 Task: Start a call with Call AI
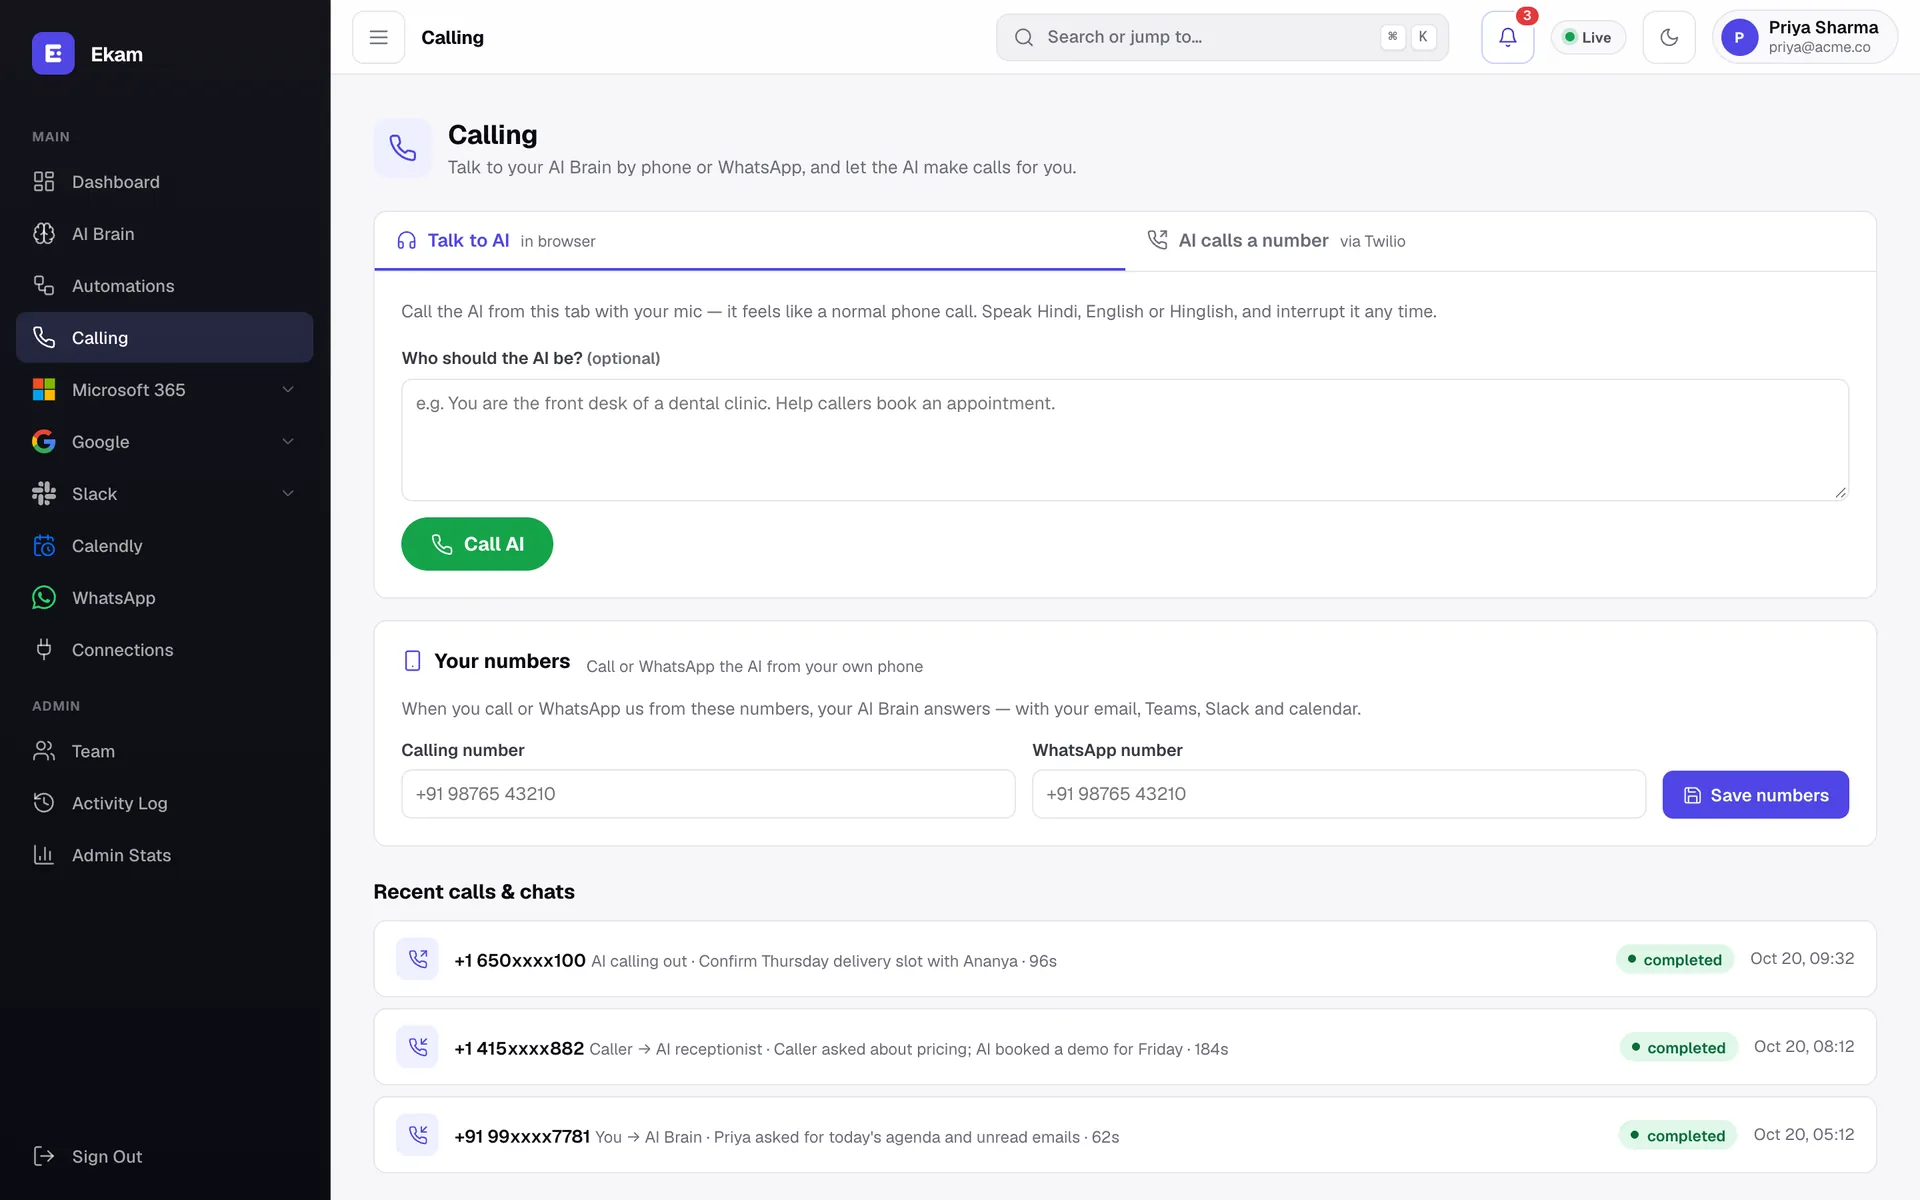pos(477,544)
